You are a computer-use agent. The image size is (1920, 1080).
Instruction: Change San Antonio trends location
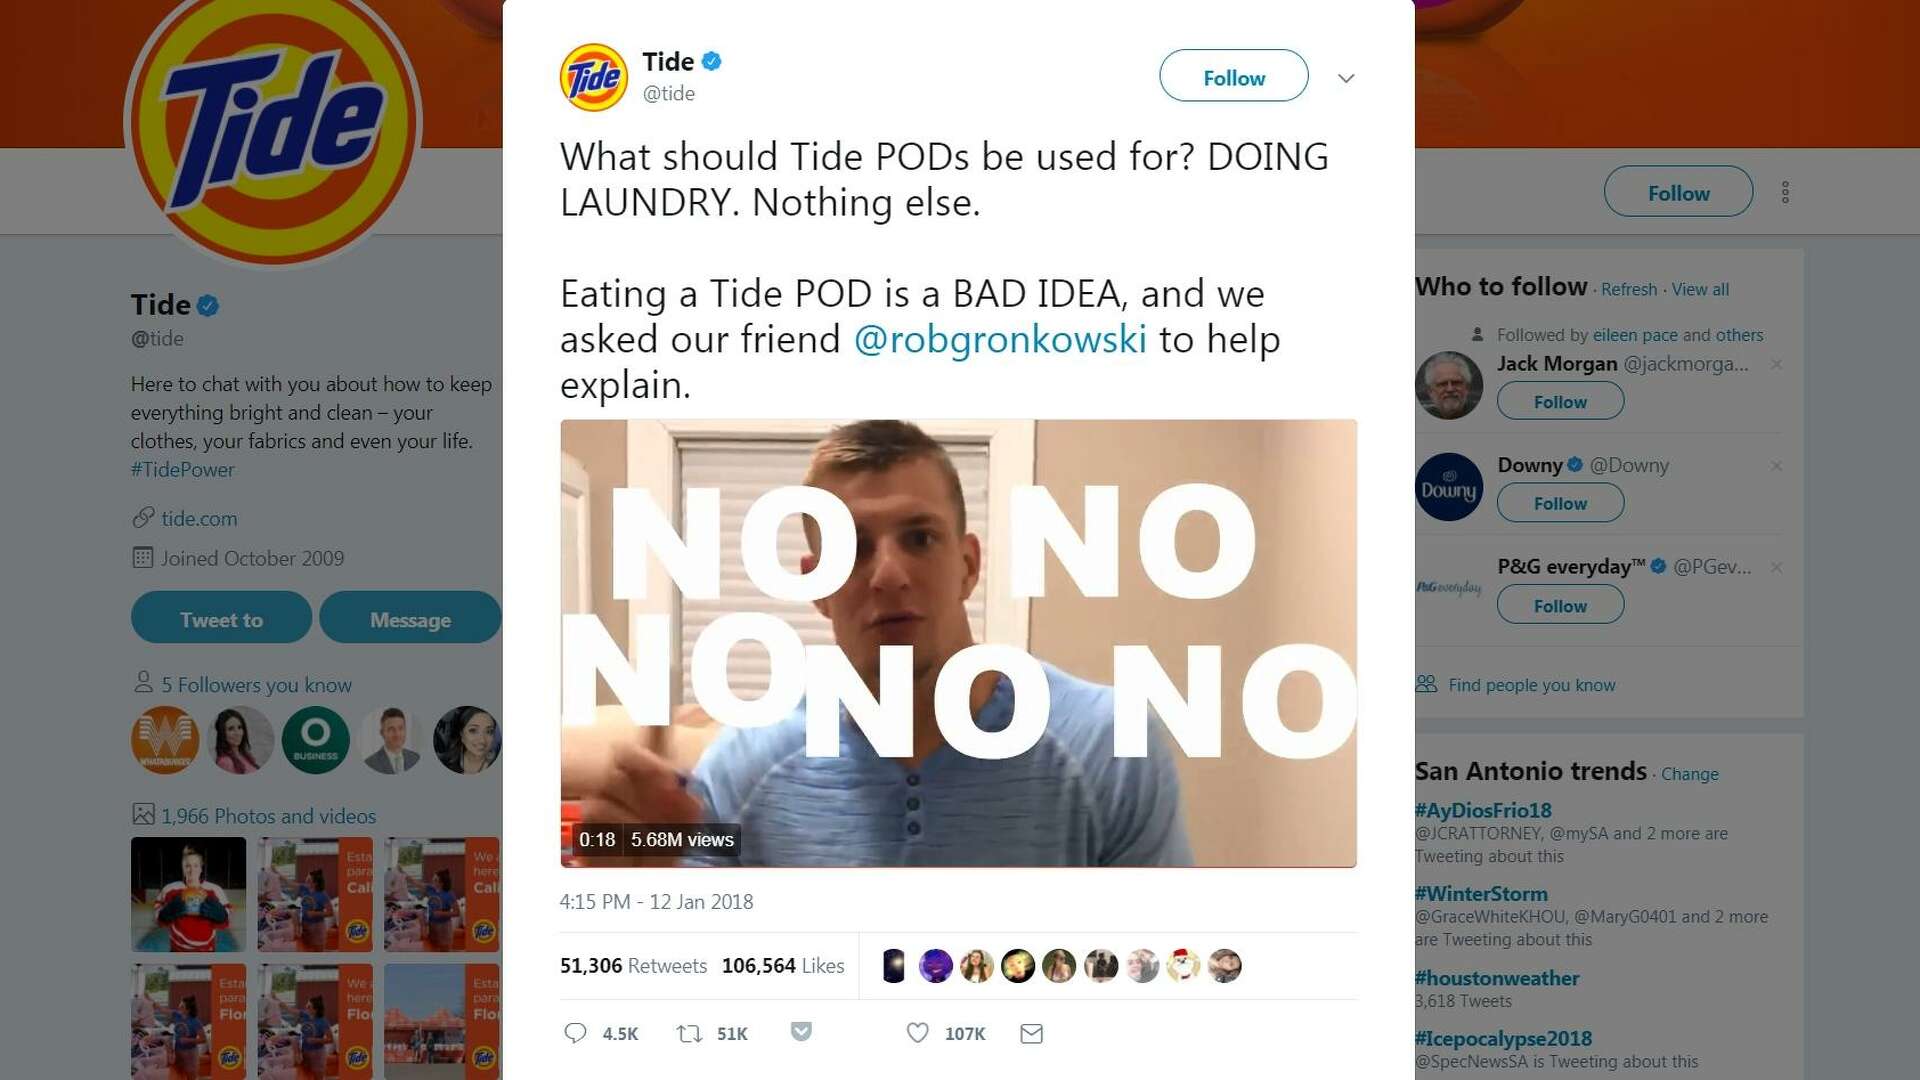pos(1689,774)
